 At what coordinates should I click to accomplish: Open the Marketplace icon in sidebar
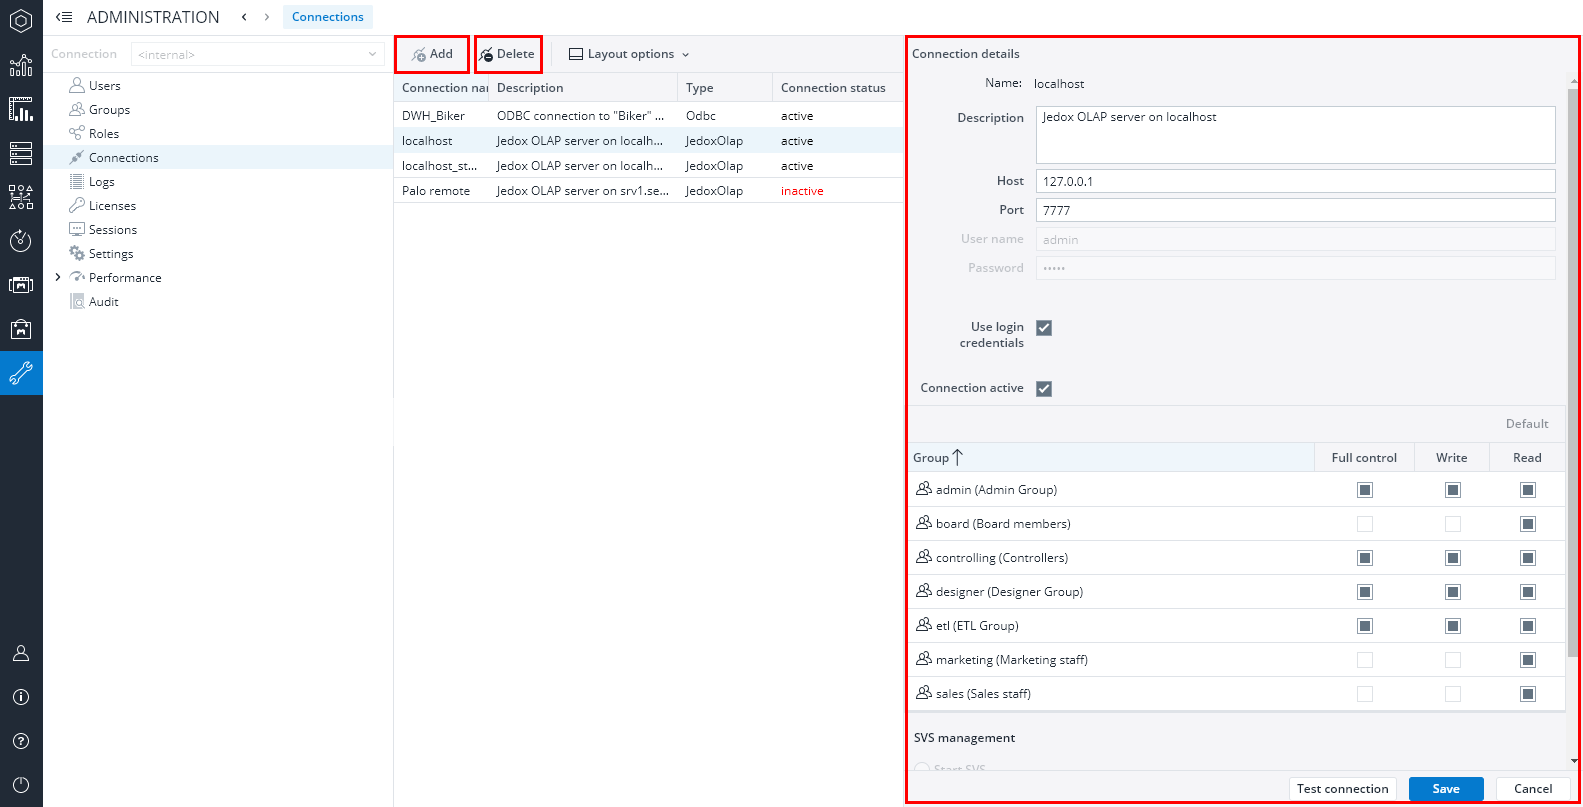(x=21, y=329)
